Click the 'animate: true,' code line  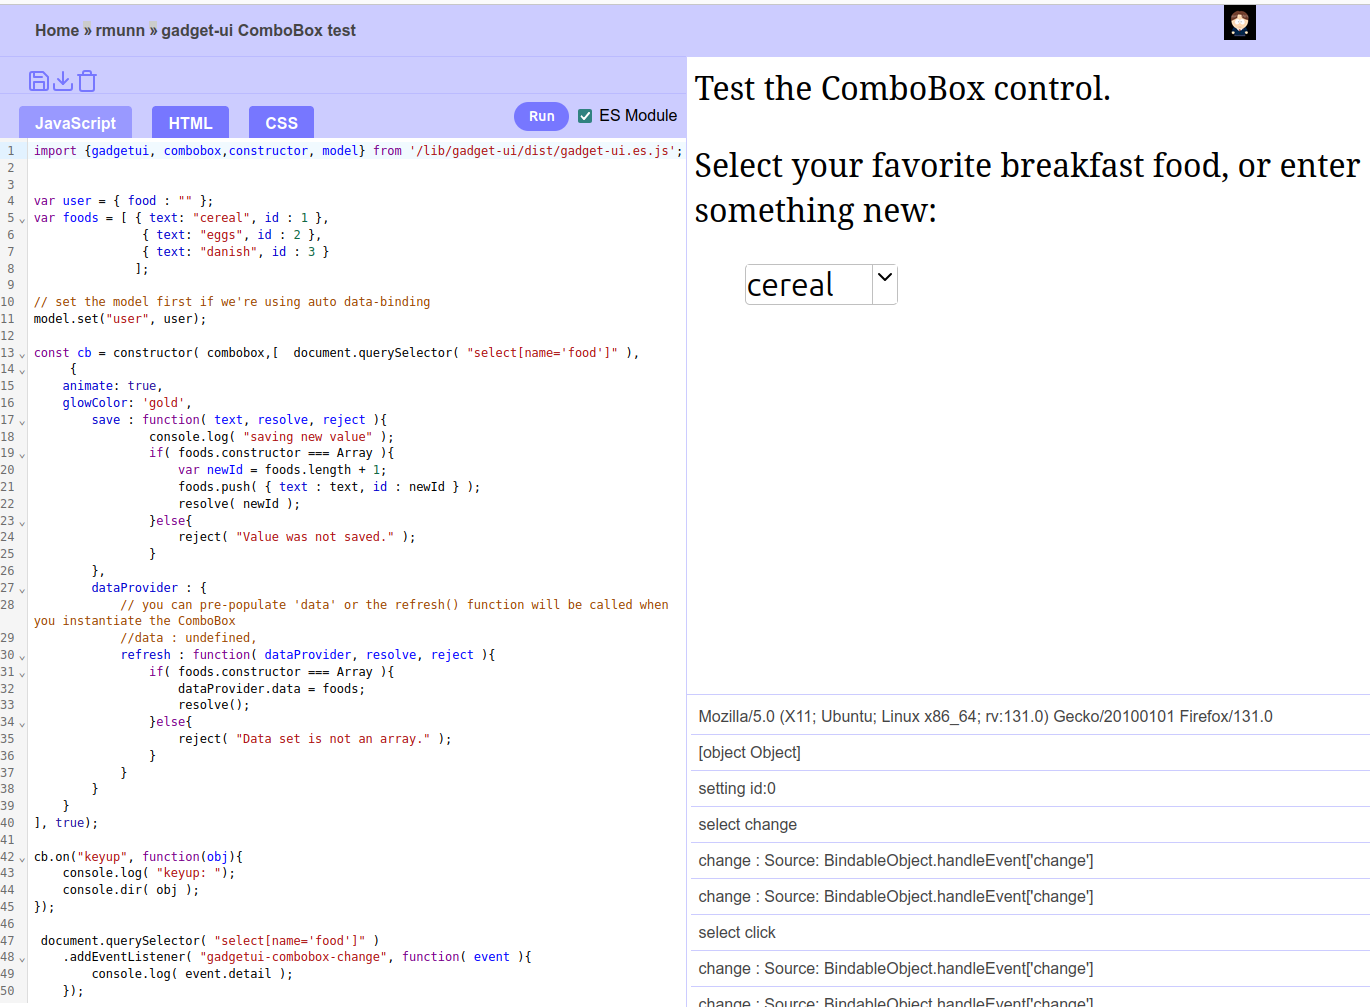[x=112, y=385]
